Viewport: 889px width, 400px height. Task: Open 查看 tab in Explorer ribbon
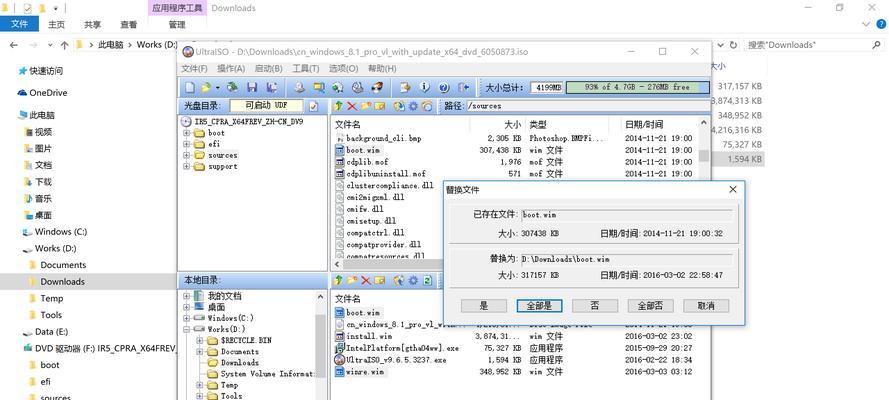[x=129, y=24]
